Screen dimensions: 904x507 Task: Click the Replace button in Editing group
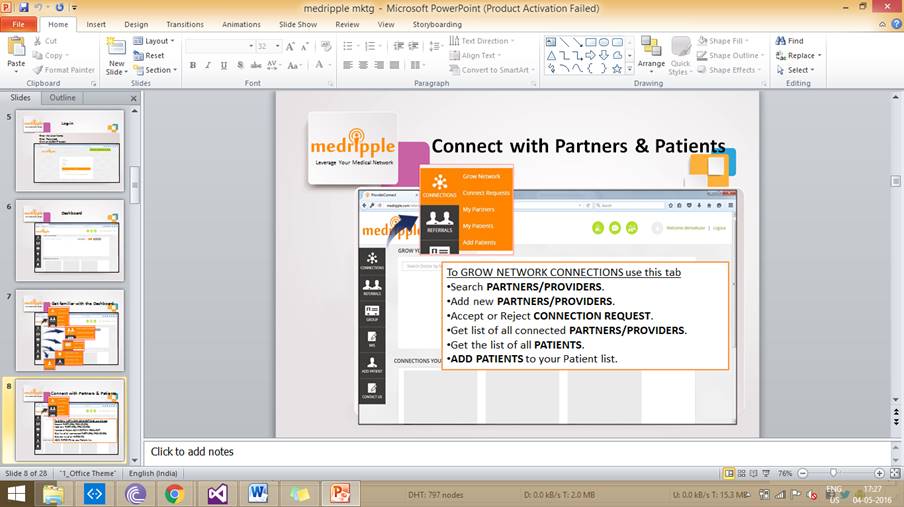[x=797, y=56]
